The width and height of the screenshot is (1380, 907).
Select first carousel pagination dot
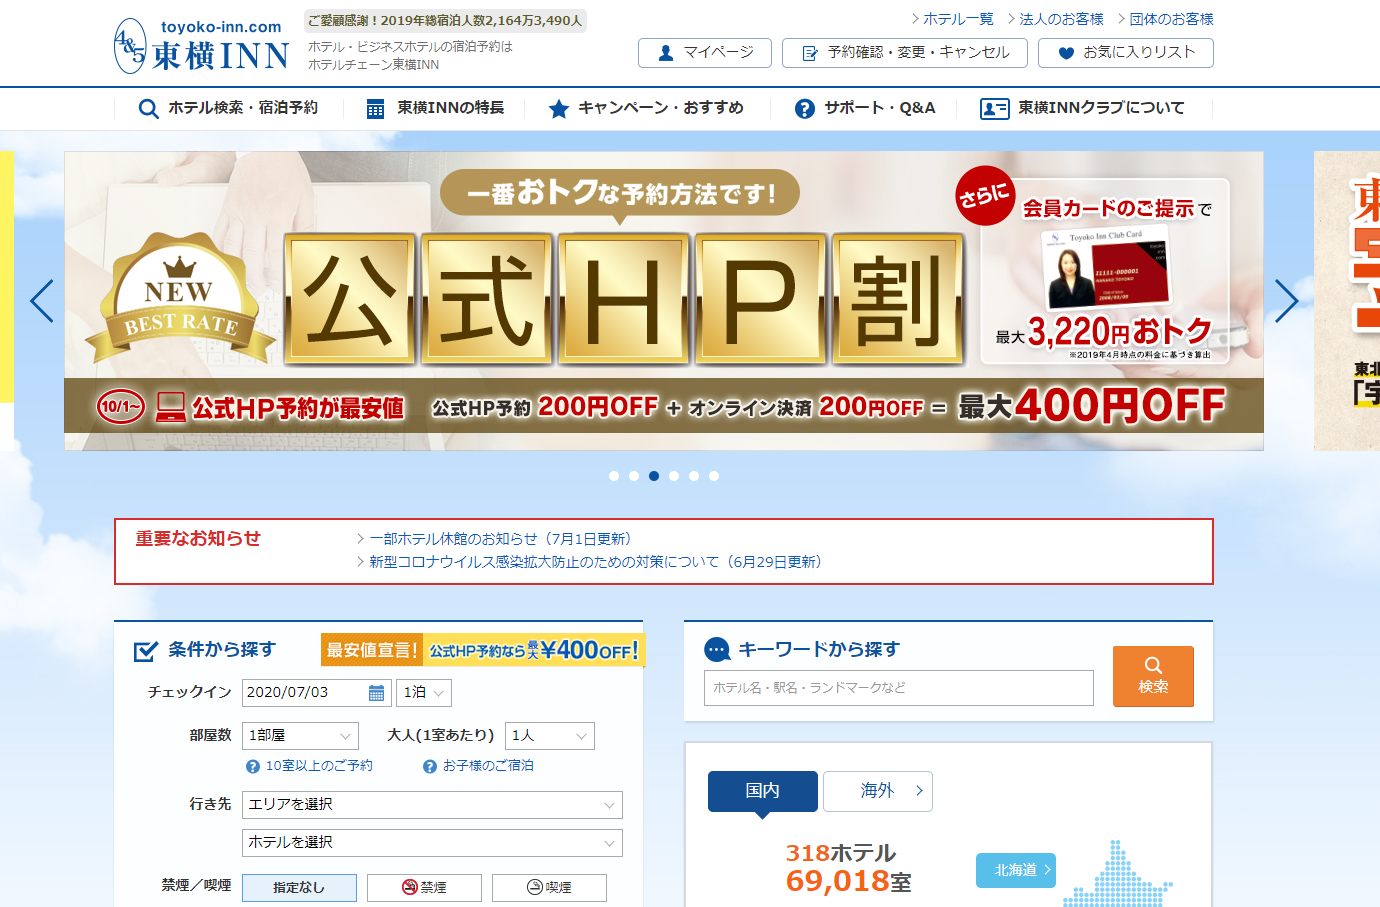(x=614, y=476)
